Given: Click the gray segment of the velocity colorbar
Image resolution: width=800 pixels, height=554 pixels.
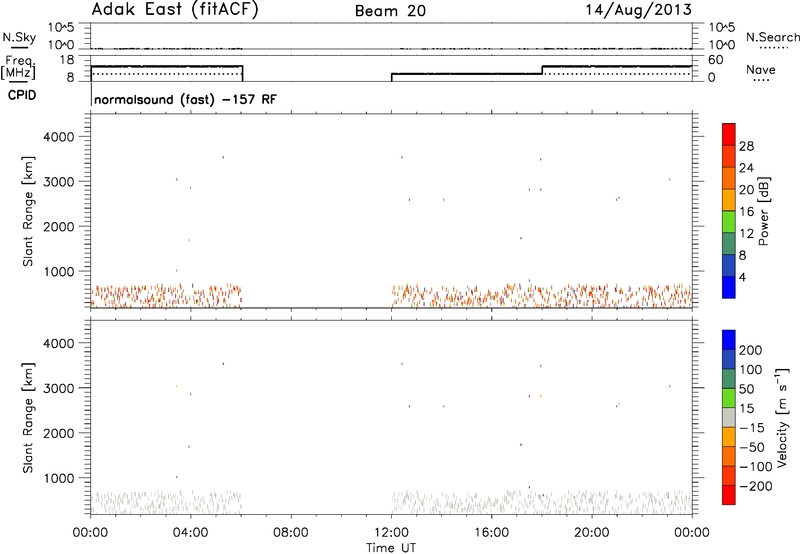Looking at the screenshot, I should 729,417.
